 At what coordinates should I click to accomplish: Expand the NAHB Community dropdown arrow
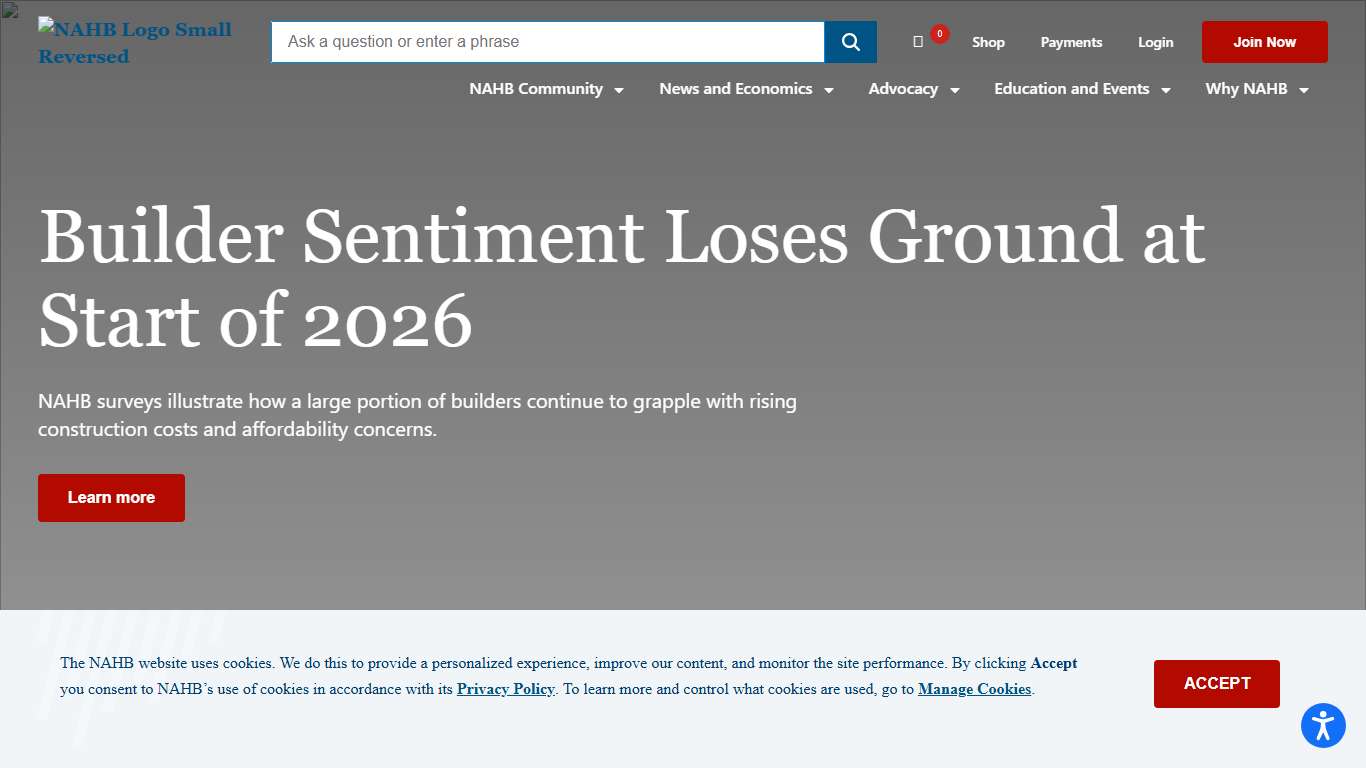(619, 90)
